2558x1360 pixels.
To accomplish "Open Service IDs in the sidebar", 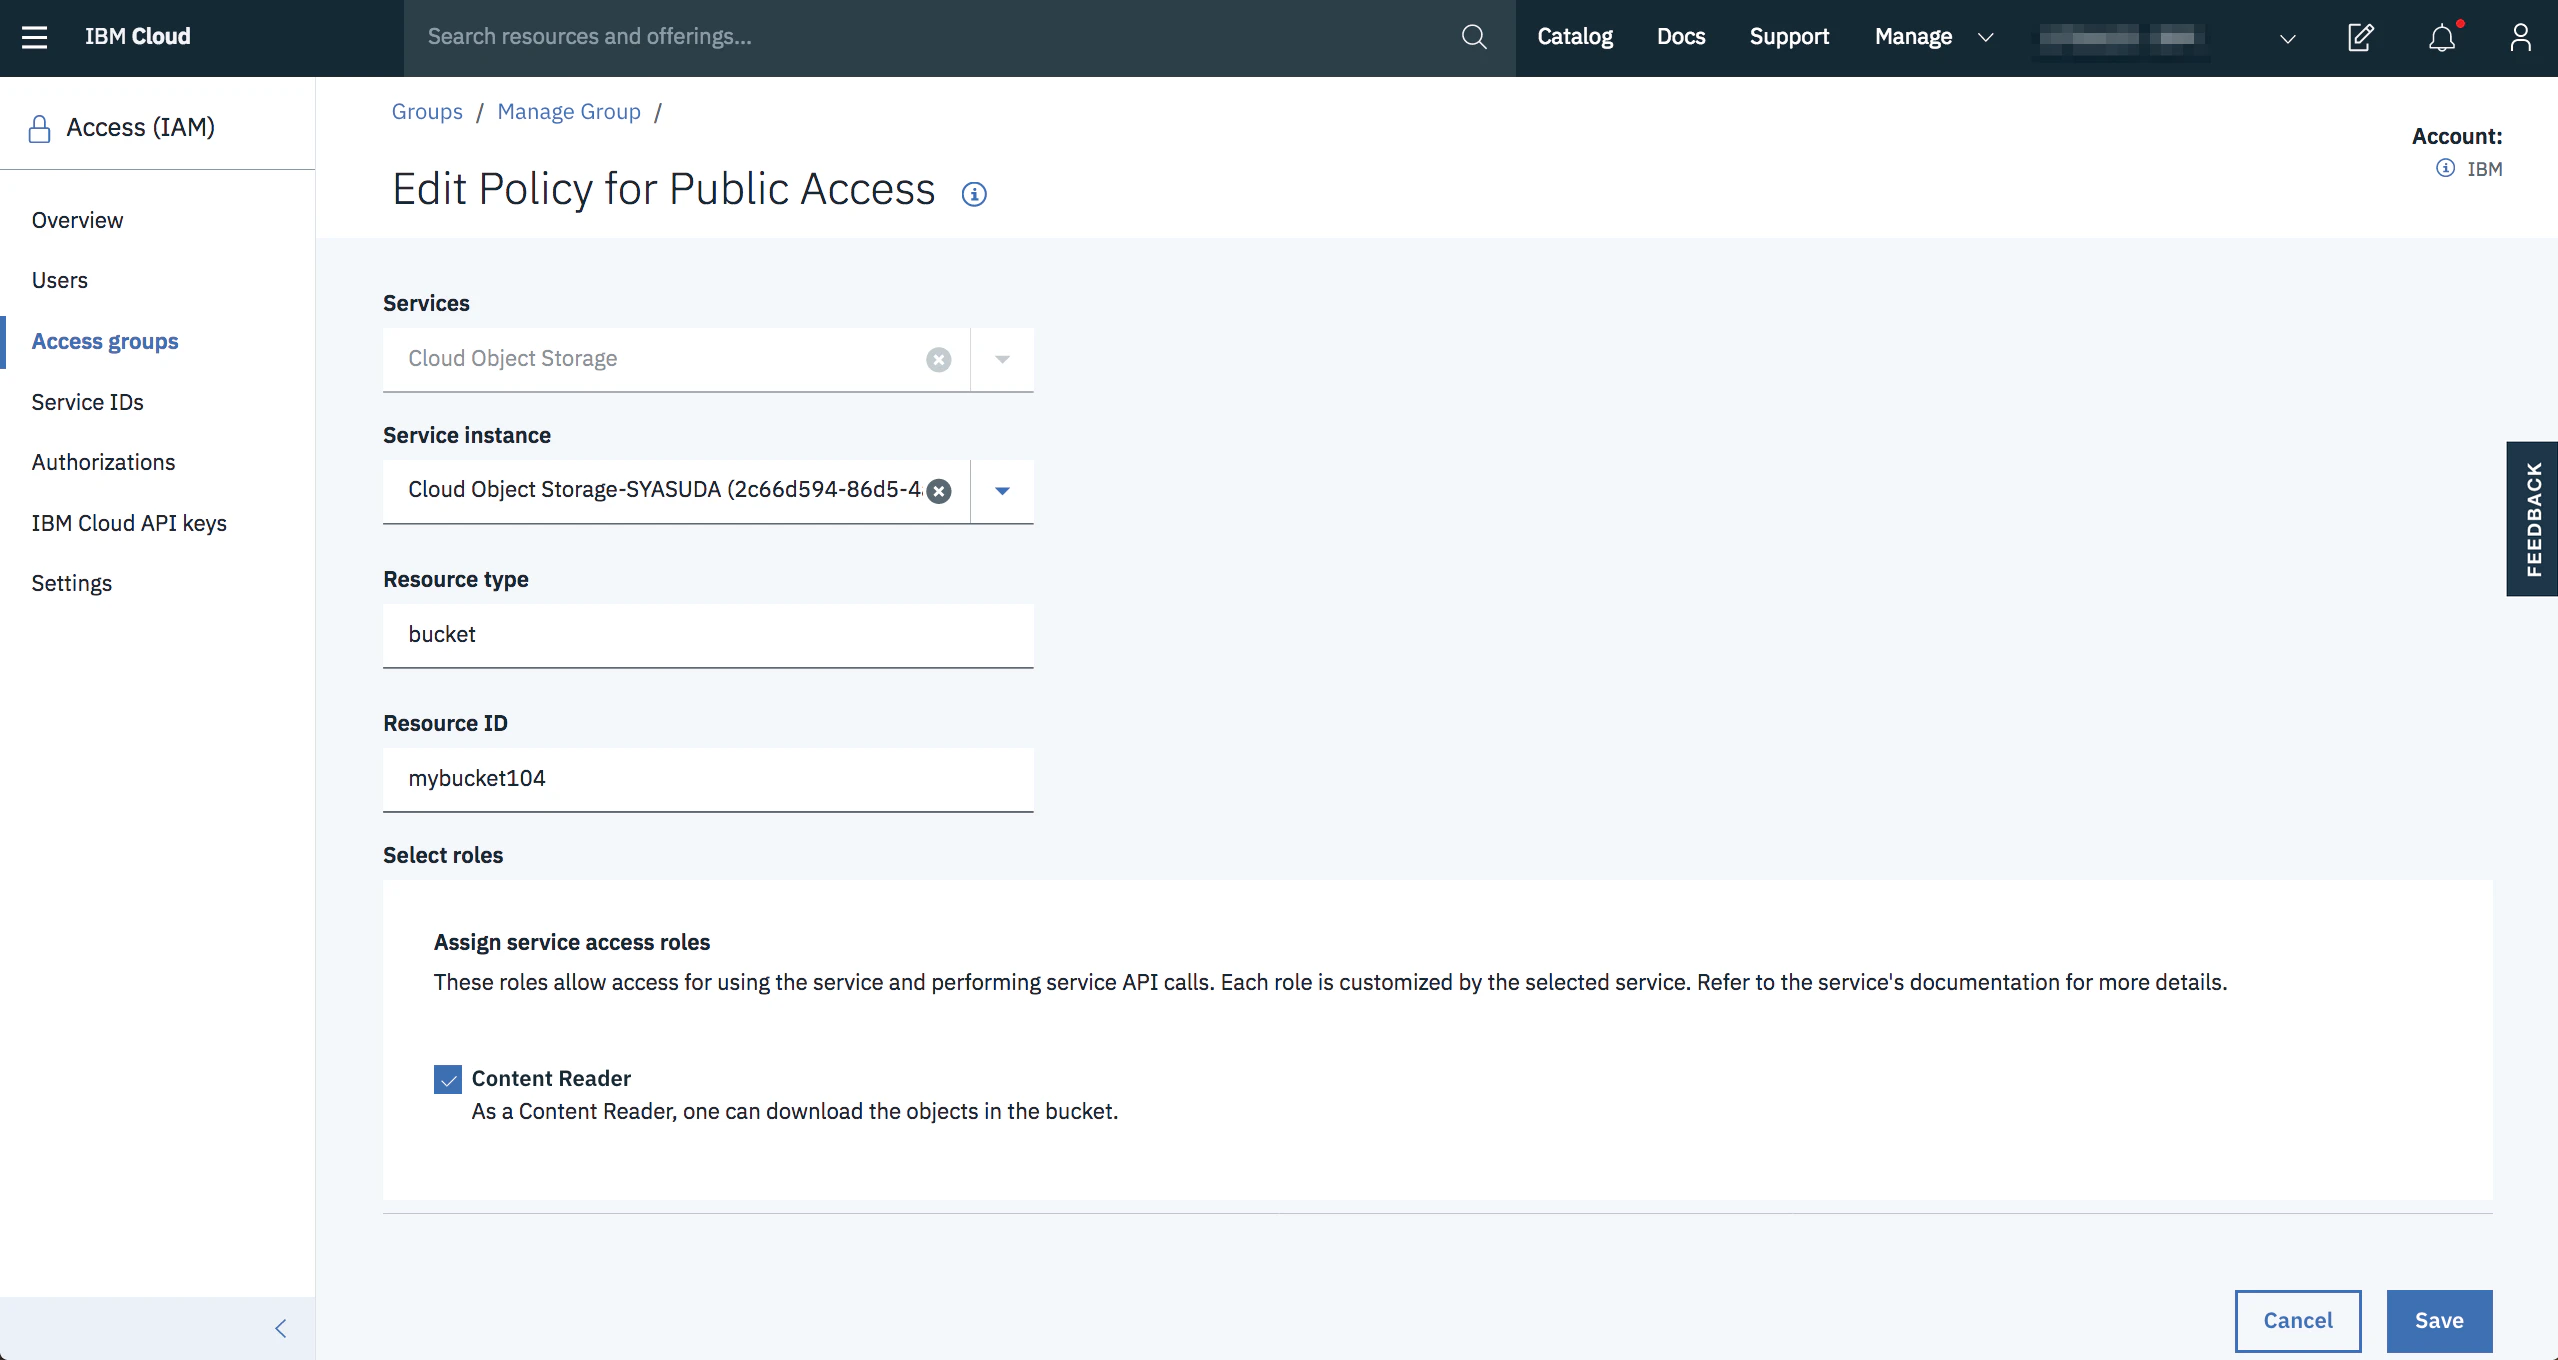I will point(87,402).
